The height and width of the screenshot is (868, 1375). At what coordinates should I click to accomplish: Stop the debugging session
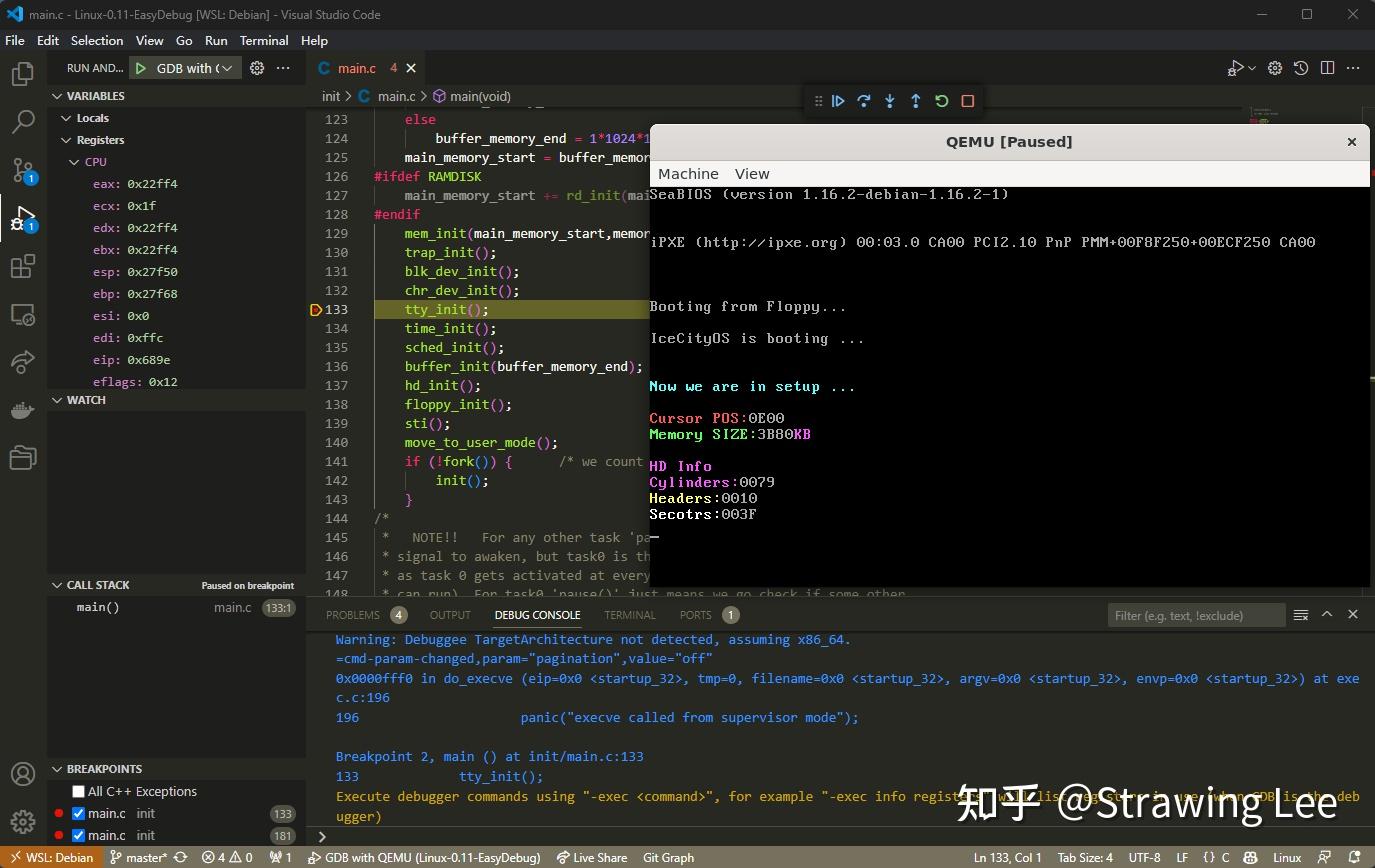(967, 101)
